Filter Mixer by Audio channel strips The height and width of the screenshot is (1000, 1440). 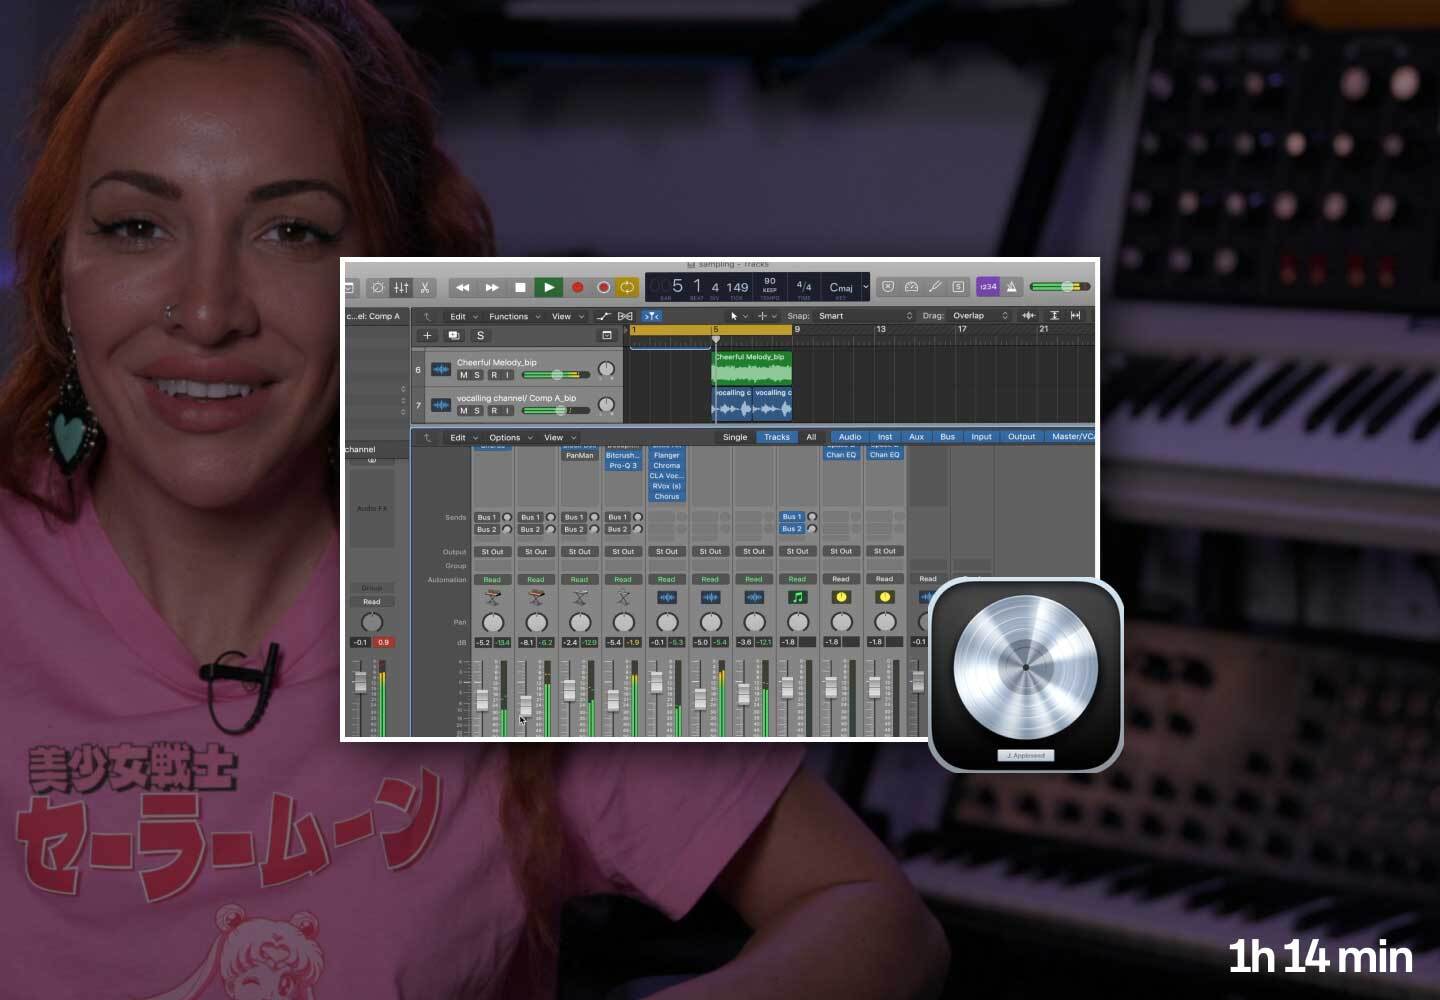[x=850, y=437]
